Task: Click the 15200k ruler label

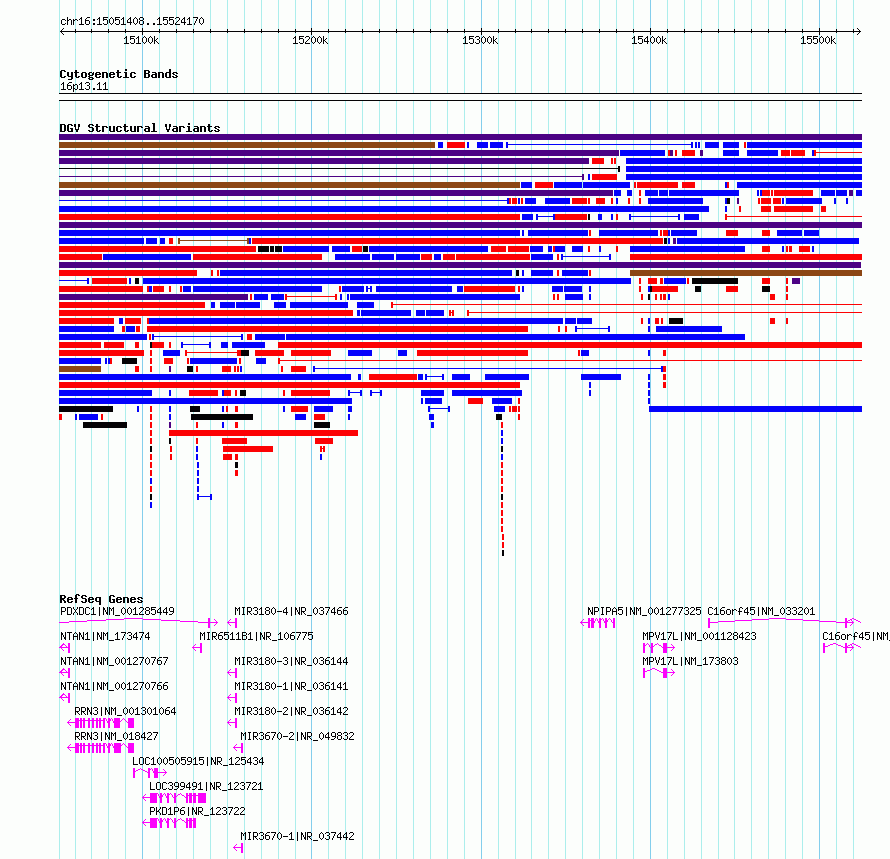Action: pos(310,40)
